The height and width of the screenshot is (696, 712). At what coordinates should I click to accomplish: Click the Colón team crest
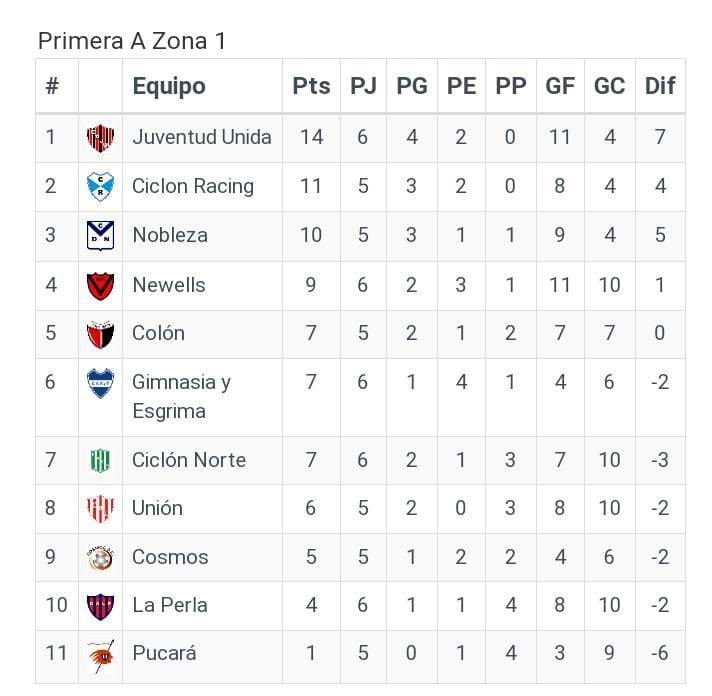click(100, 333)
